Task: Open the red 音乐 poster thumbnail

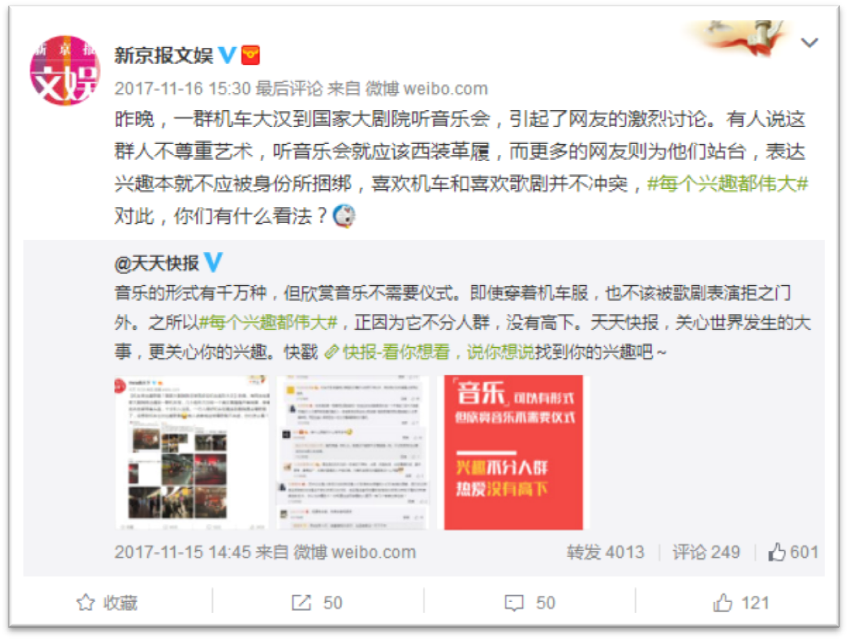Action: (x=513, y=452)
